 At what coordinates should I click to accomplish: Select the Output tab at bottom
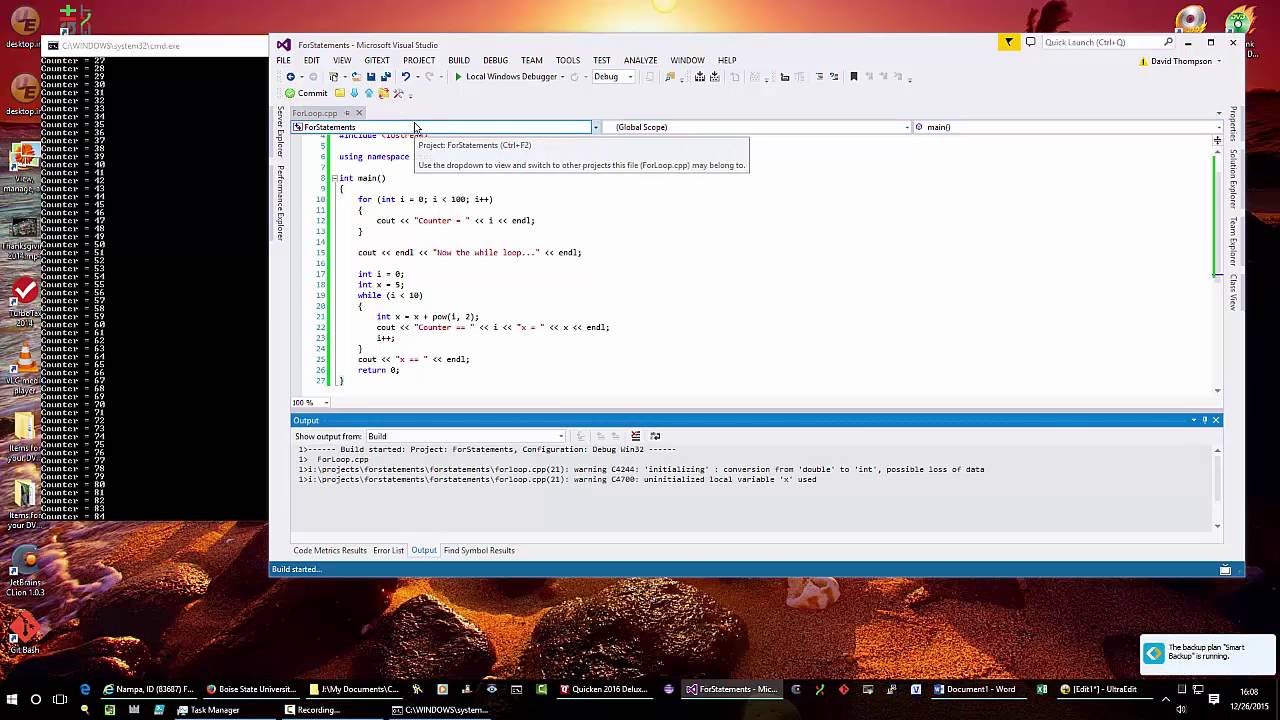pyautogui.click(x=424, y=550)
